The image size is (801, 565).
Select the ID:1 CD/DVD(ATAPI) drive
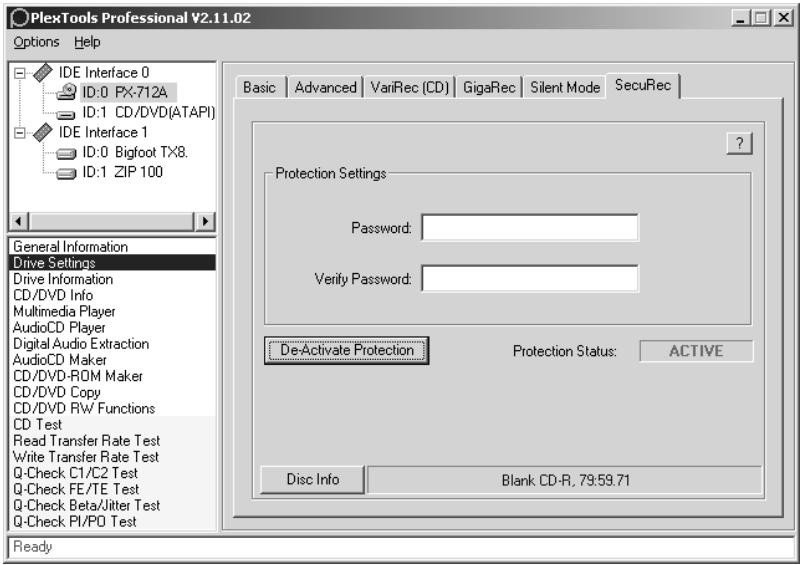click(149, 112)
